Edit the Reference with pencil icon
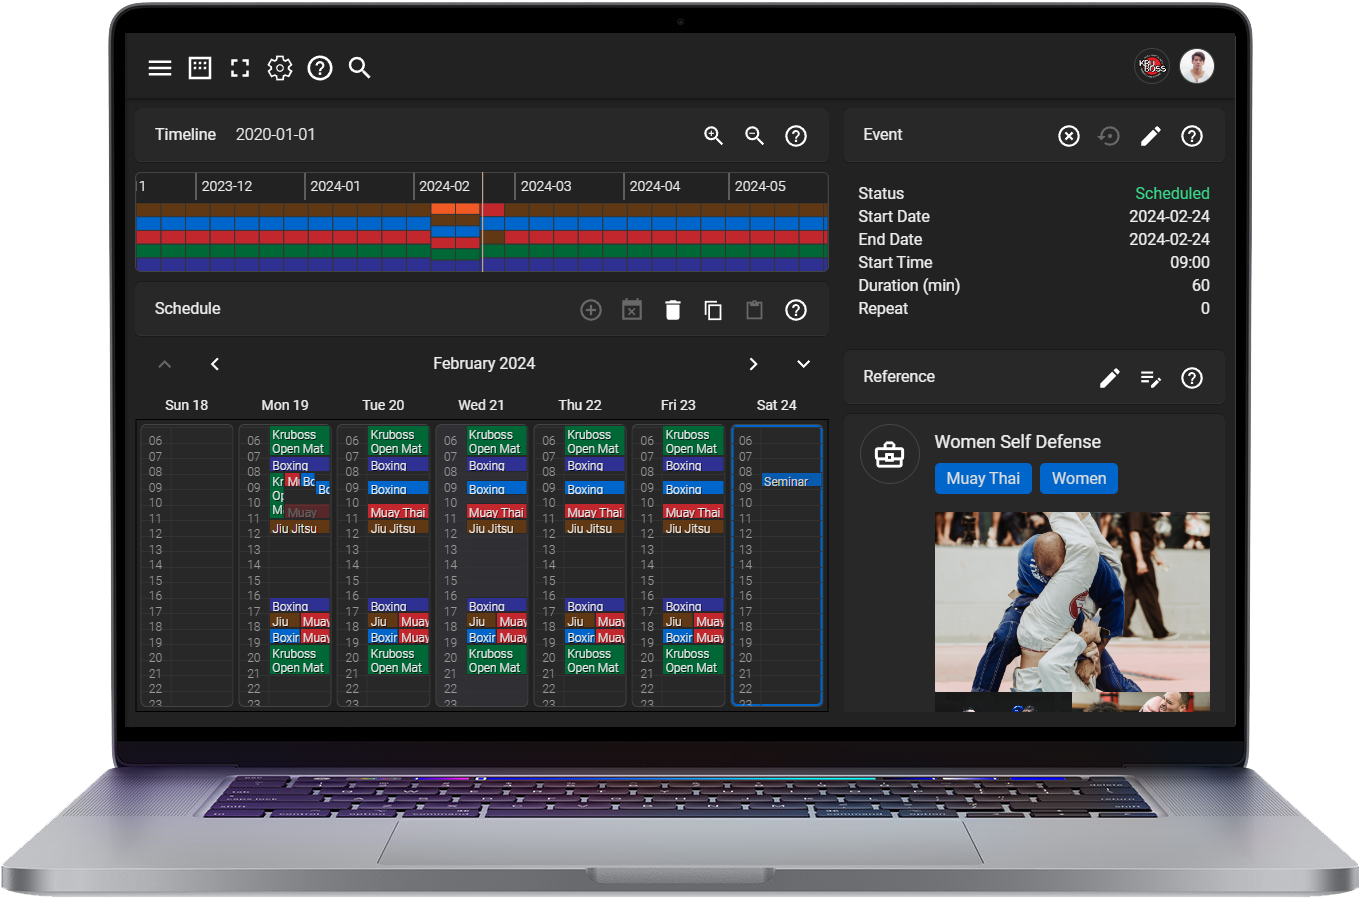The width and height of the screenshot is (1362, 902). (x=1110, y=378)
